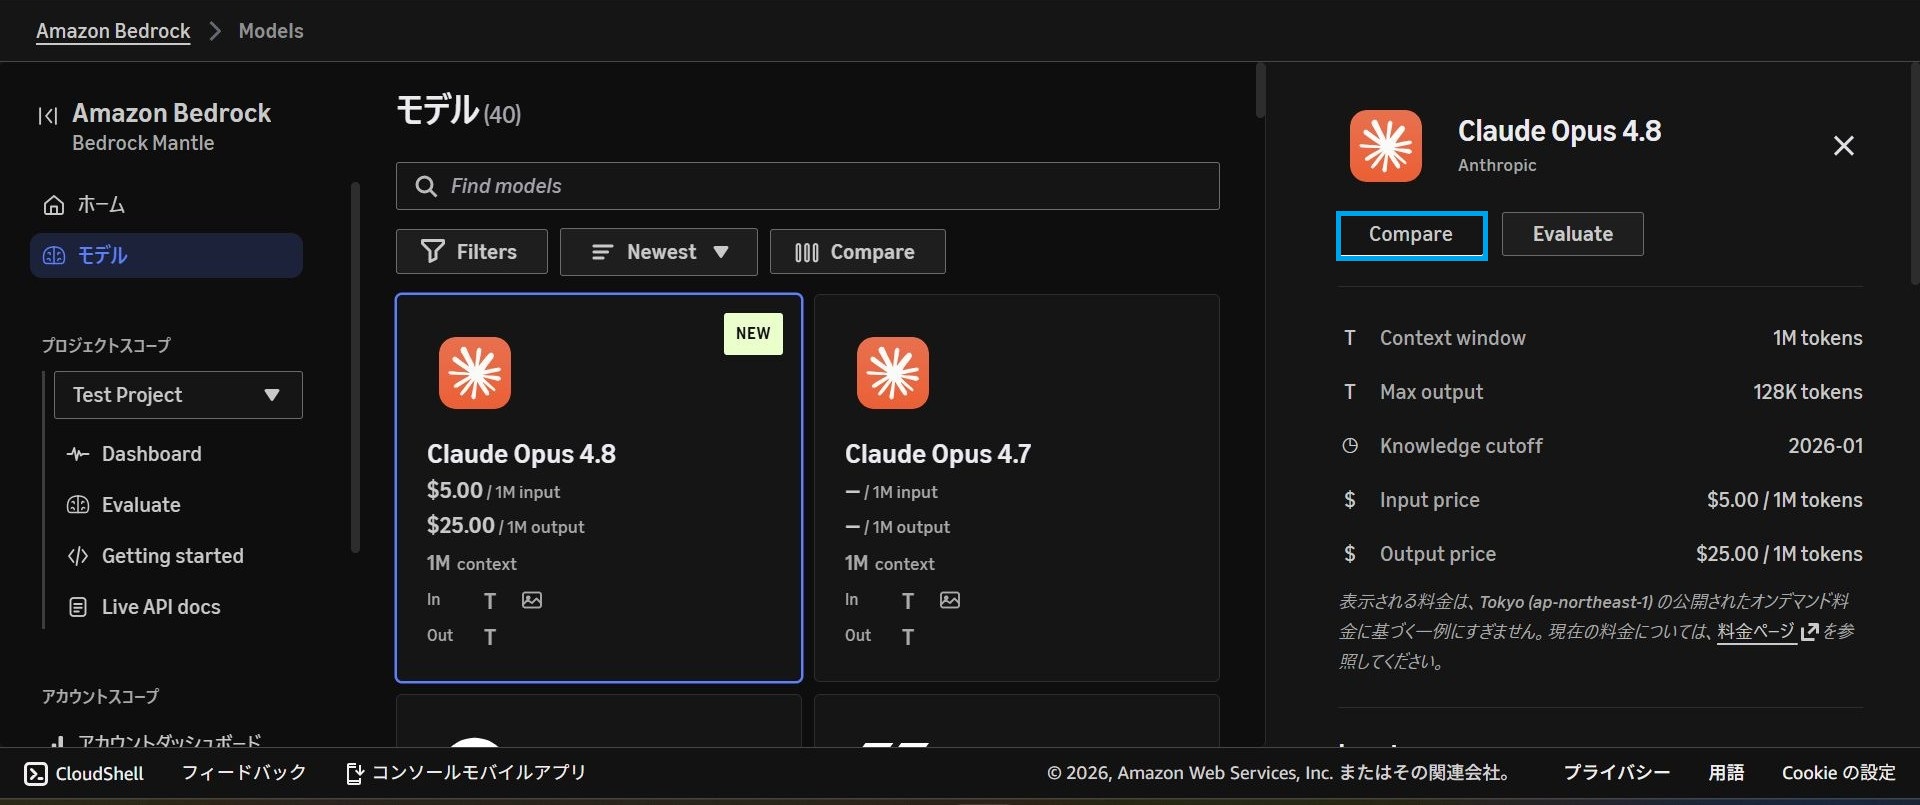This screenshot has height=805, width=1920.
Task: Click the Claude Opus 4.8 card logo
Action: tap(475, 373)
